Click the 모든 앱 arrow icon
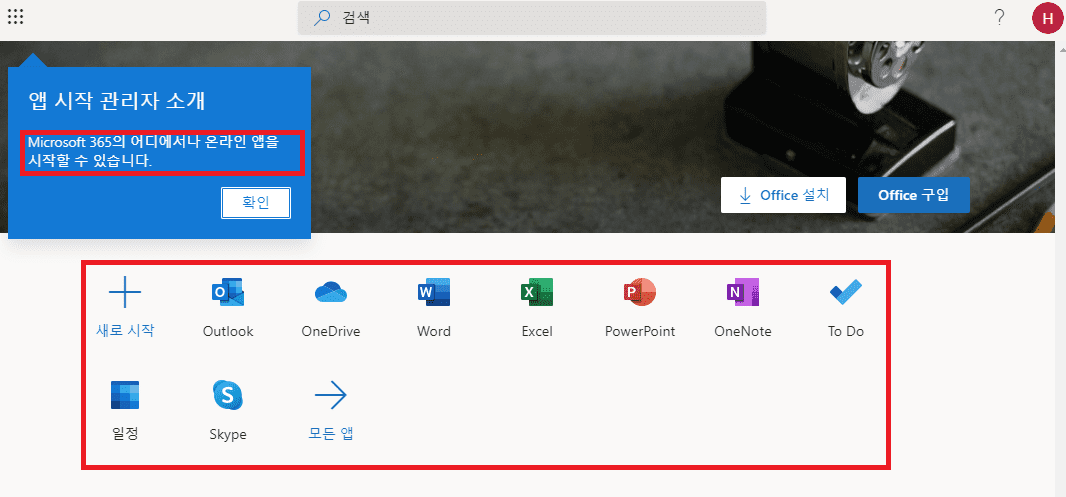Image resolution: width=1066 pixels, height=497 pixels. coord(331,395)
